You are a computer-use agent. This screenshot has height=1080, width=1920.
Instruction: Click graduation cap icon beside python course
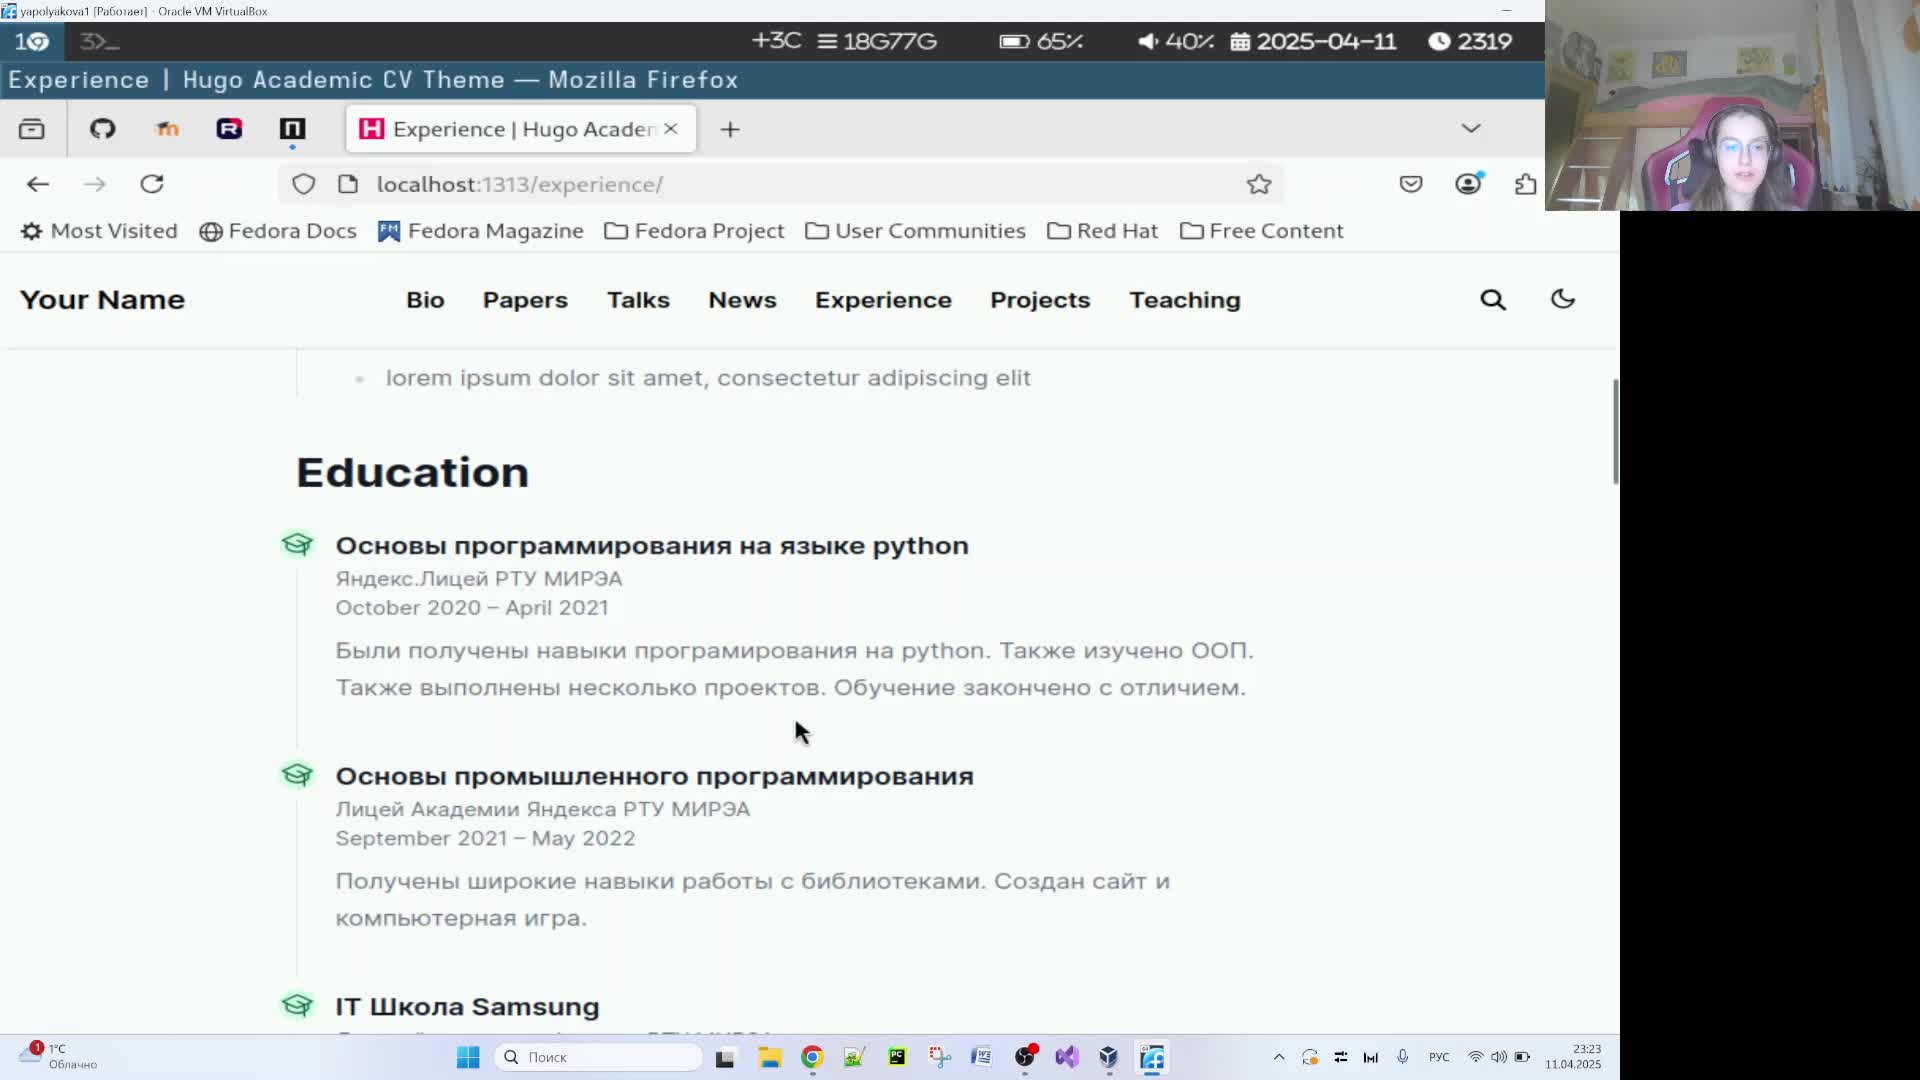[297, 544]
